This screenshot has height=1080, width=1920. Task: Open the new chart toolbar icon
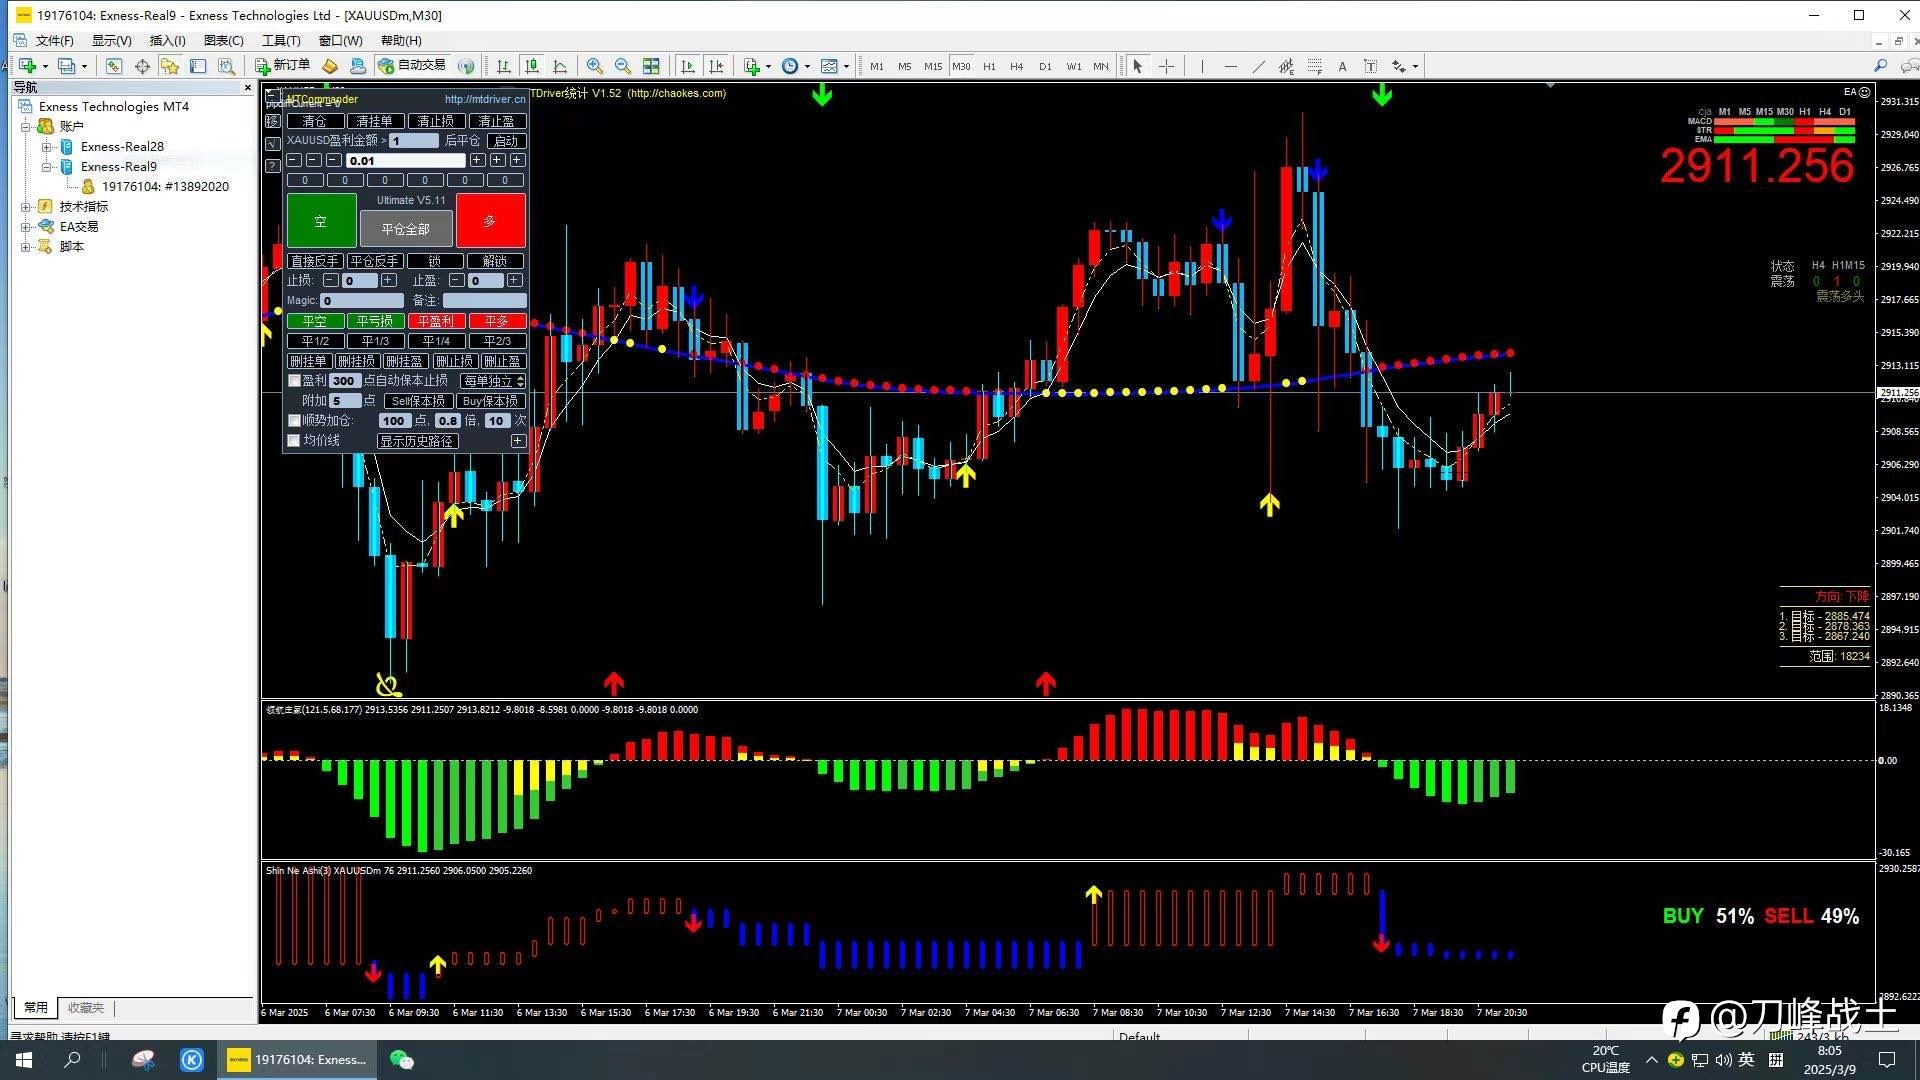(x=27, y=66)
